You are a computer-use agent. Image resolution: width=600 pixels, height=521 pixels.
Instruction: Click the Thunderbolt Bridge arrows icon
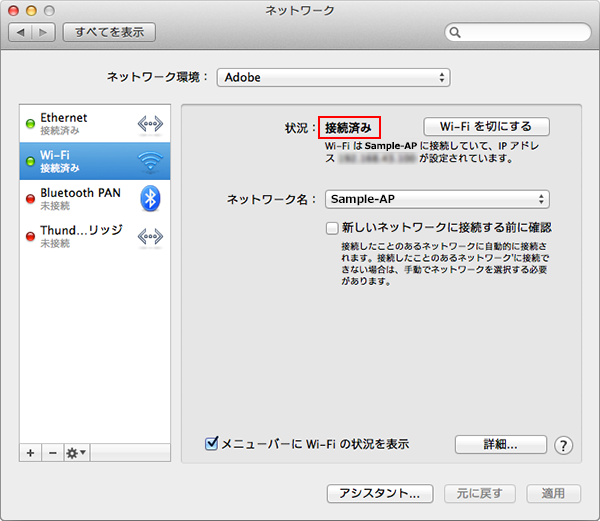(x=149, y=236)
